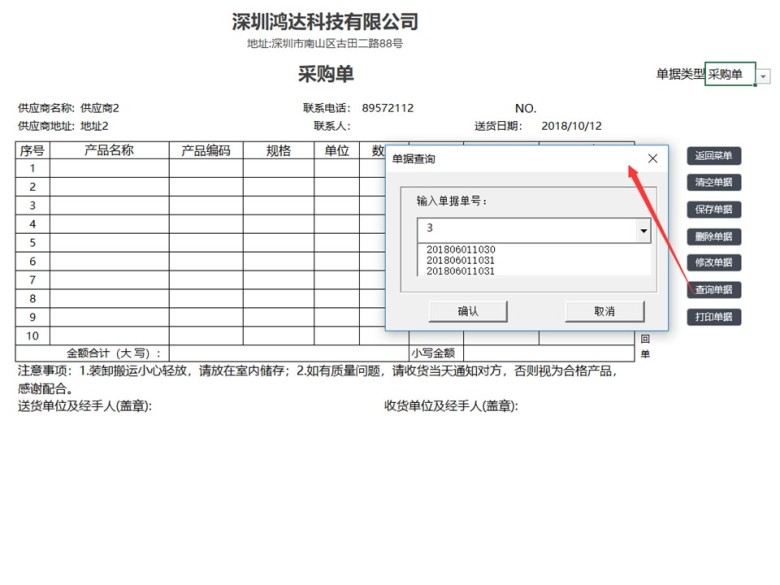The width and height of the screenshot is (780, 585).
Task: Select the 单据类型 cell showing 采购单
Action: pos(730,74)
